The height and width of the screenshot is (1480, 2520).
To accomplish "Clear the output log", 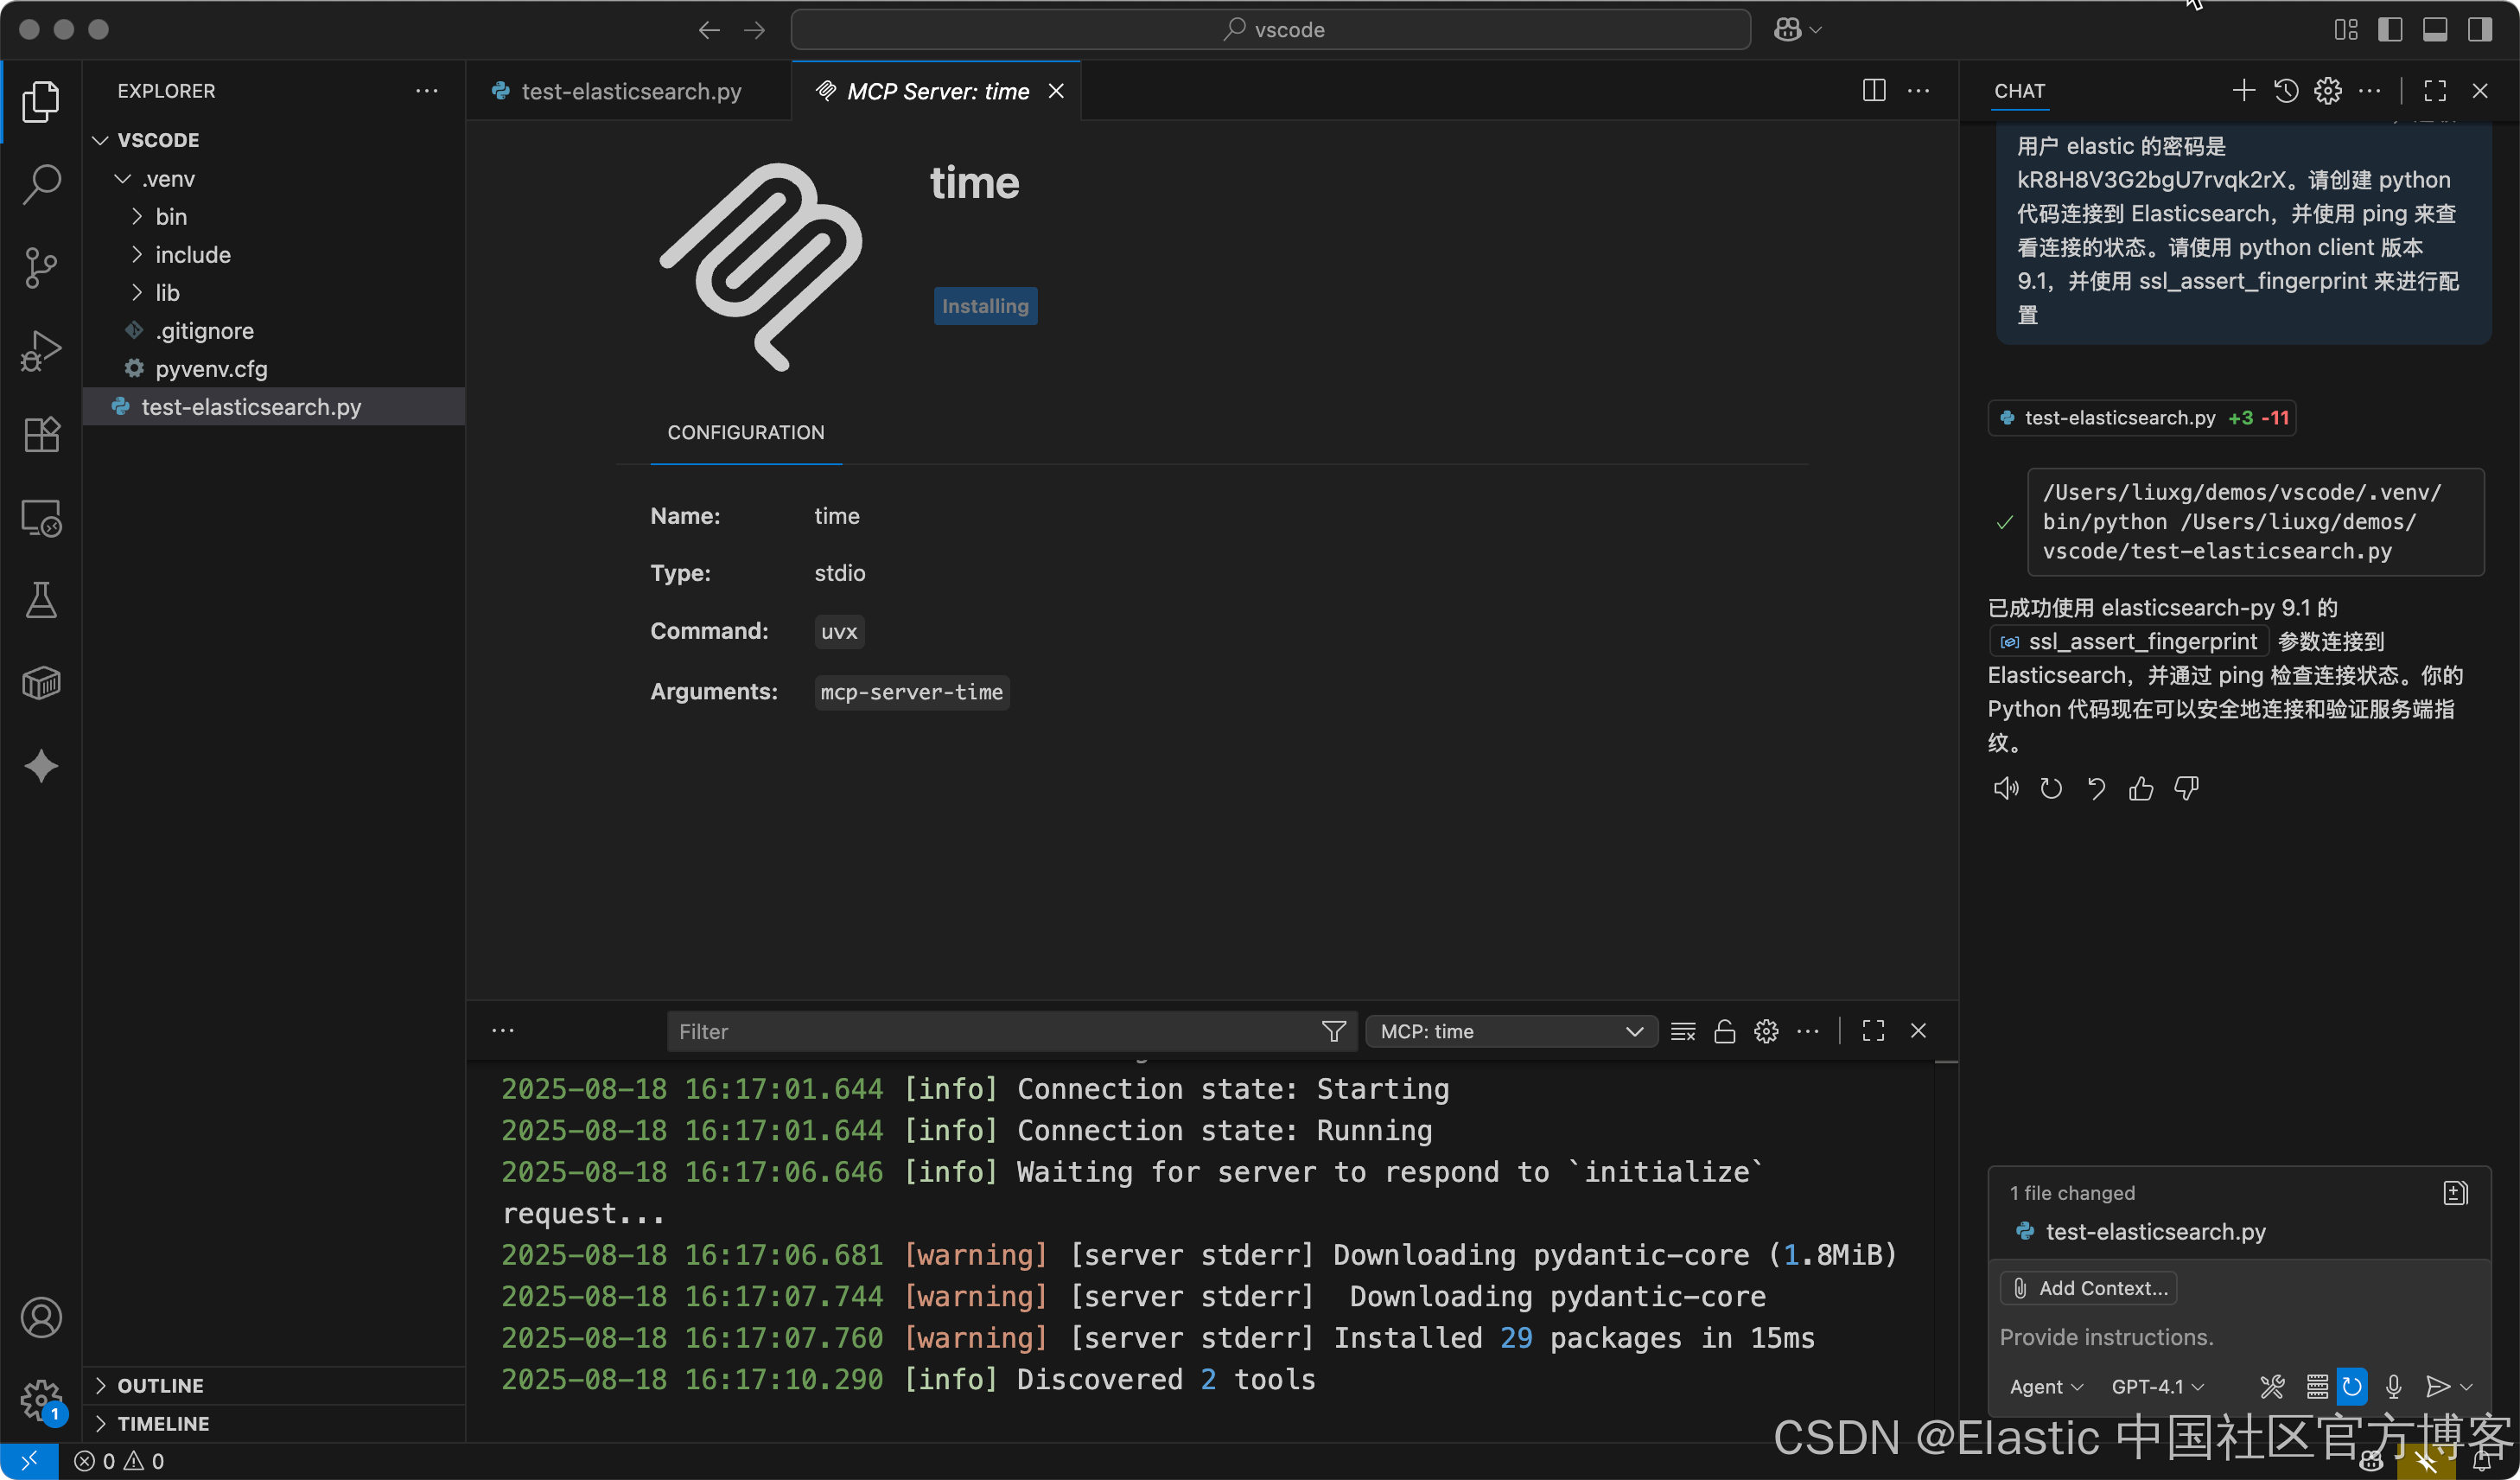I will [x=1683, y=1031].
